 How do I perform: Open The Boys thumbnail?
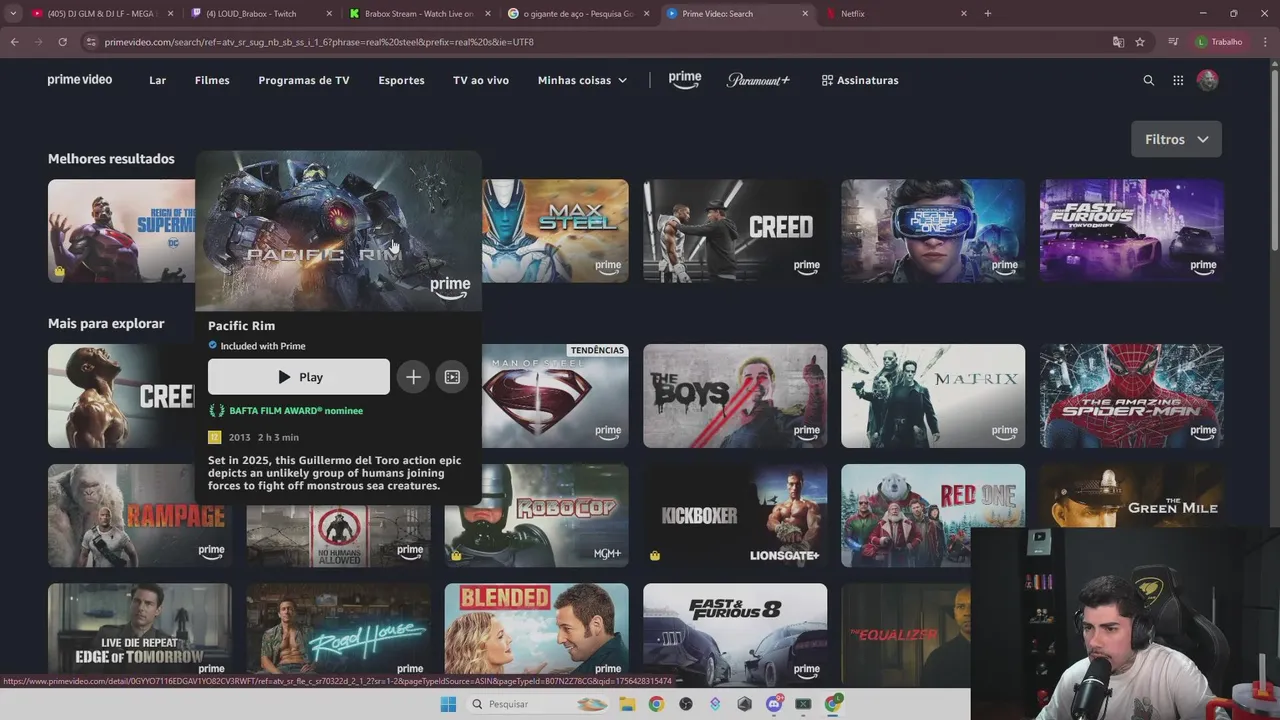pyautogui.click(x=735, y=396)
